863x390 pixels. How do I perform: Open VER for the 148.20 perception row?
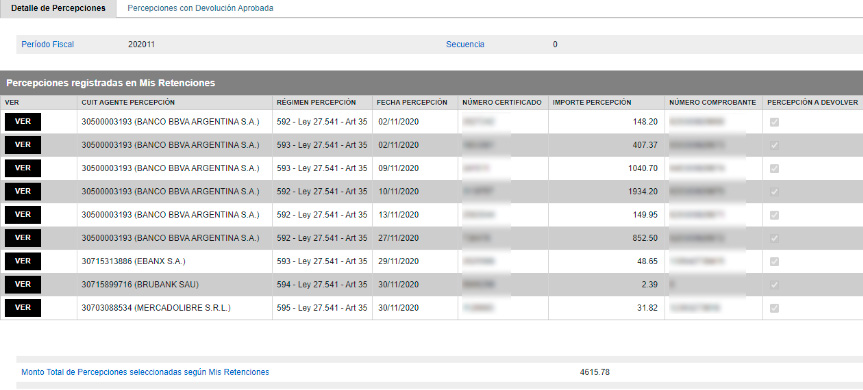(x=23, y=122)
